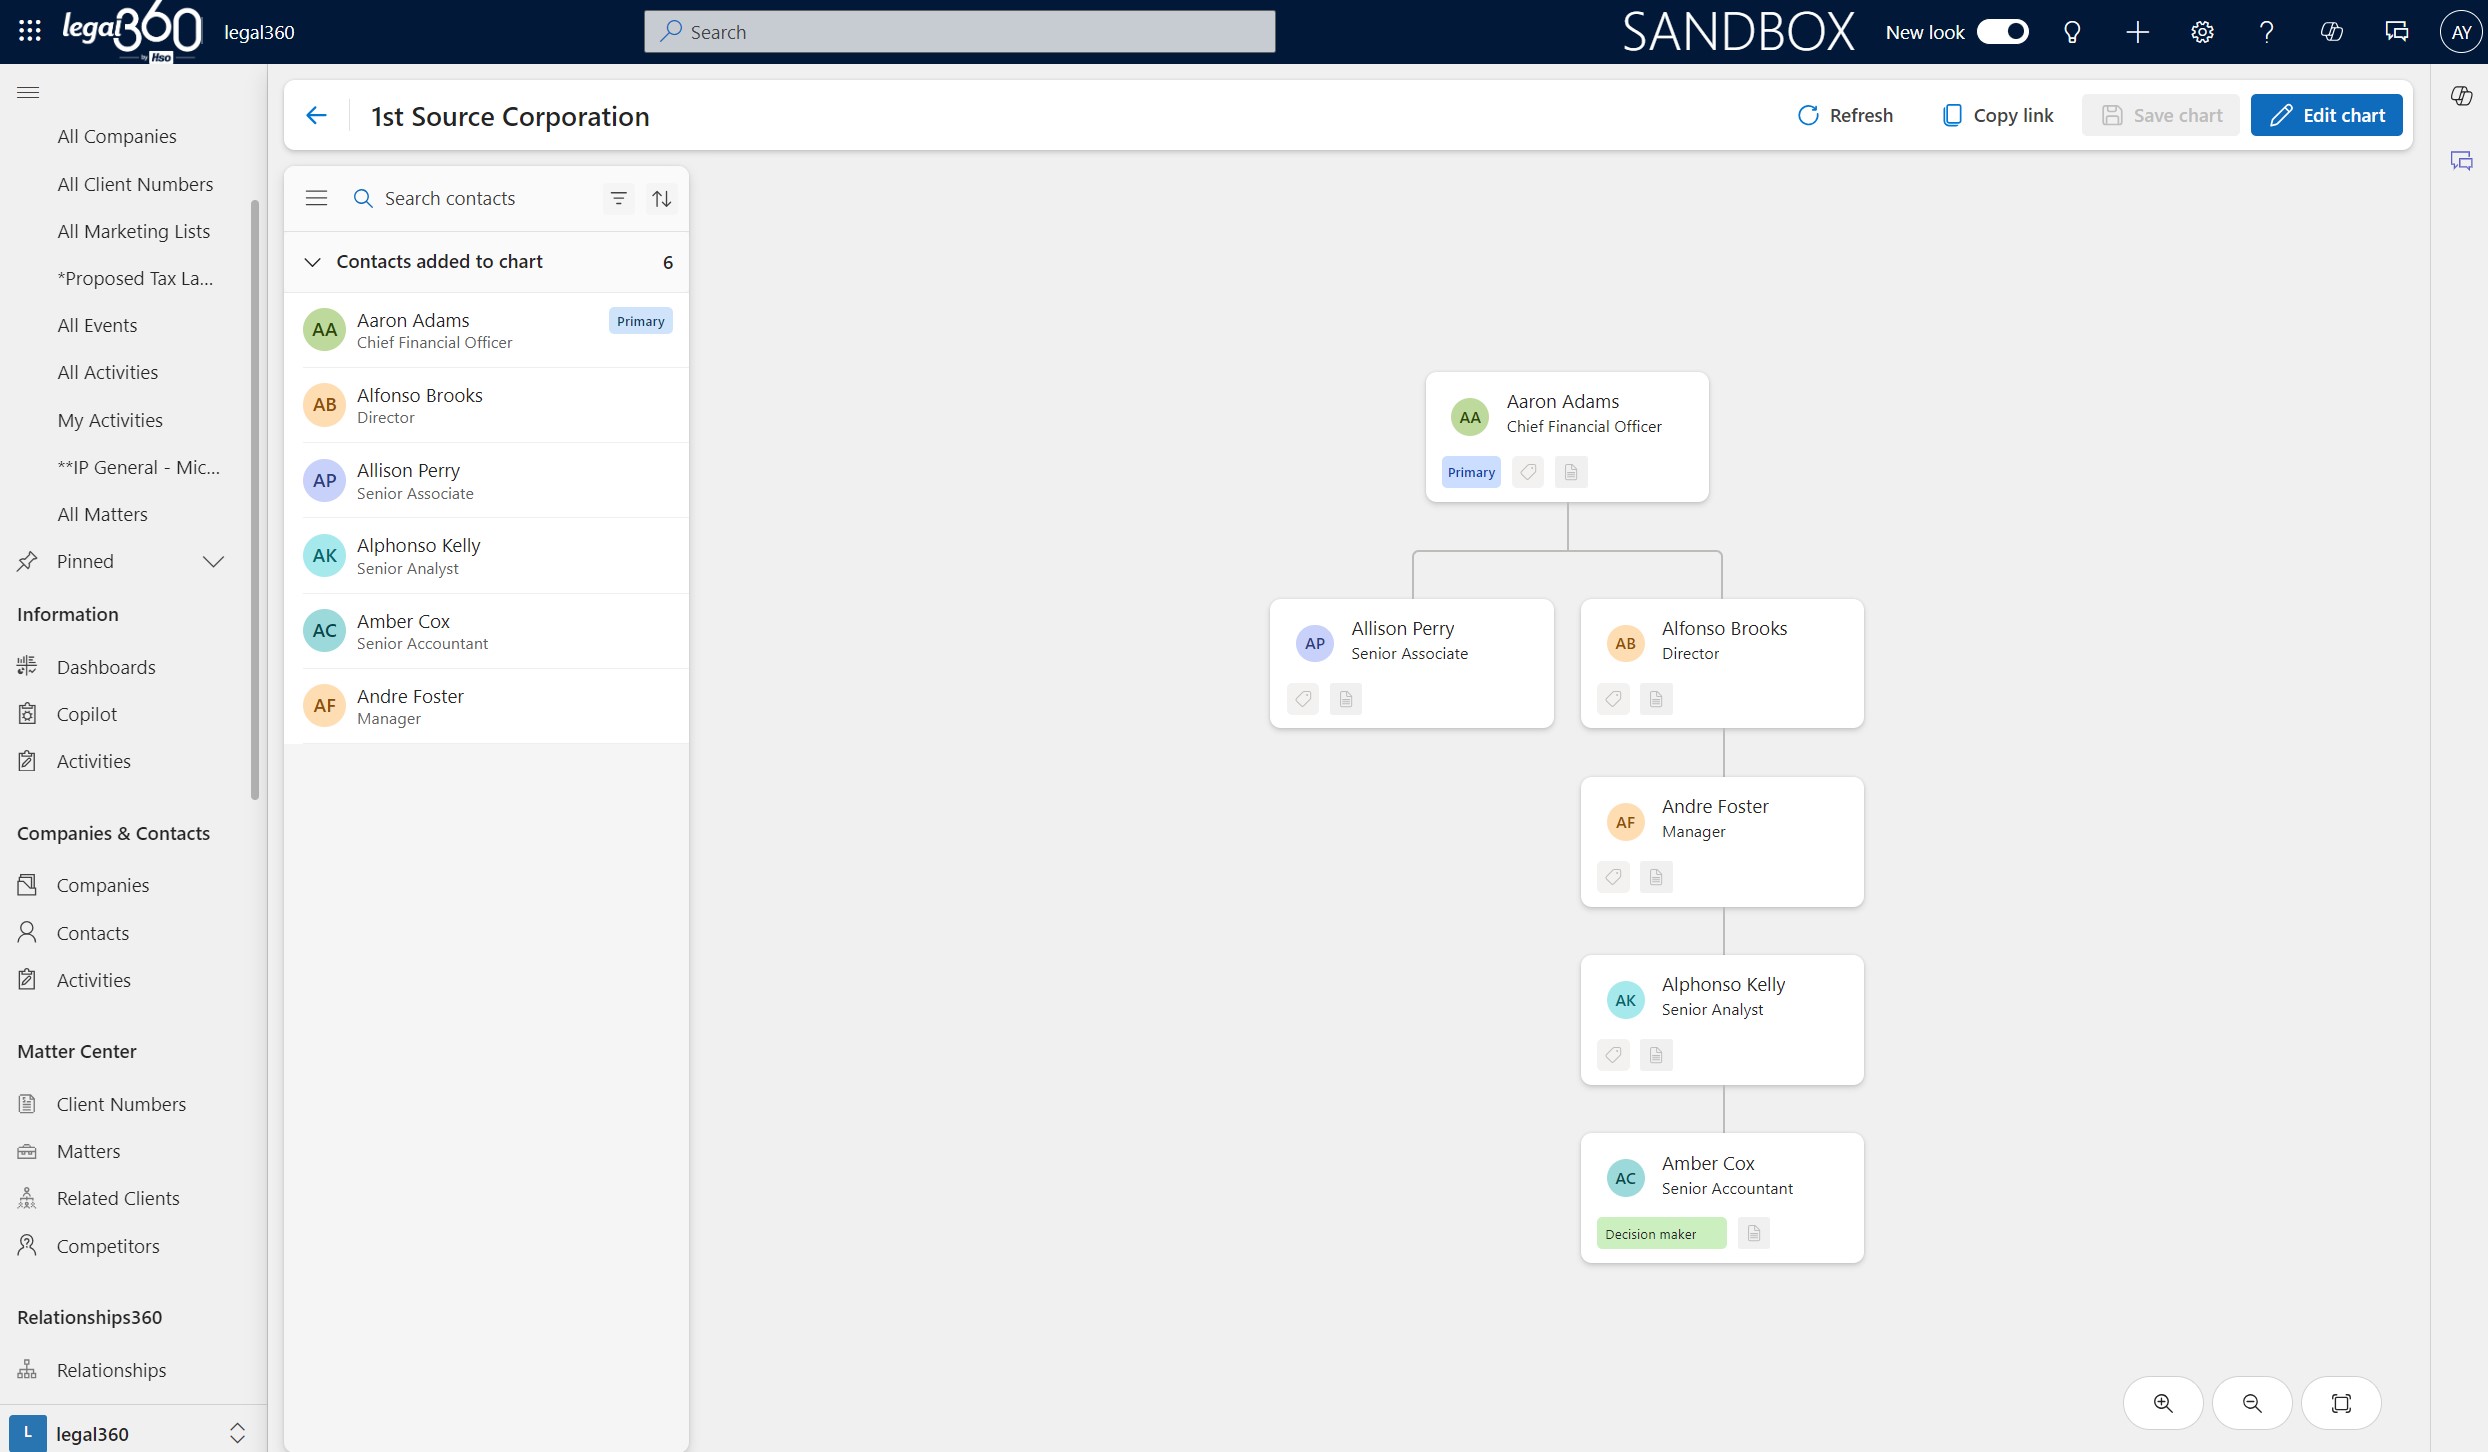2488x1452 pixels.
Task: Click tag icon on Alfonso Brooks card
Action: coord(1613,698)
